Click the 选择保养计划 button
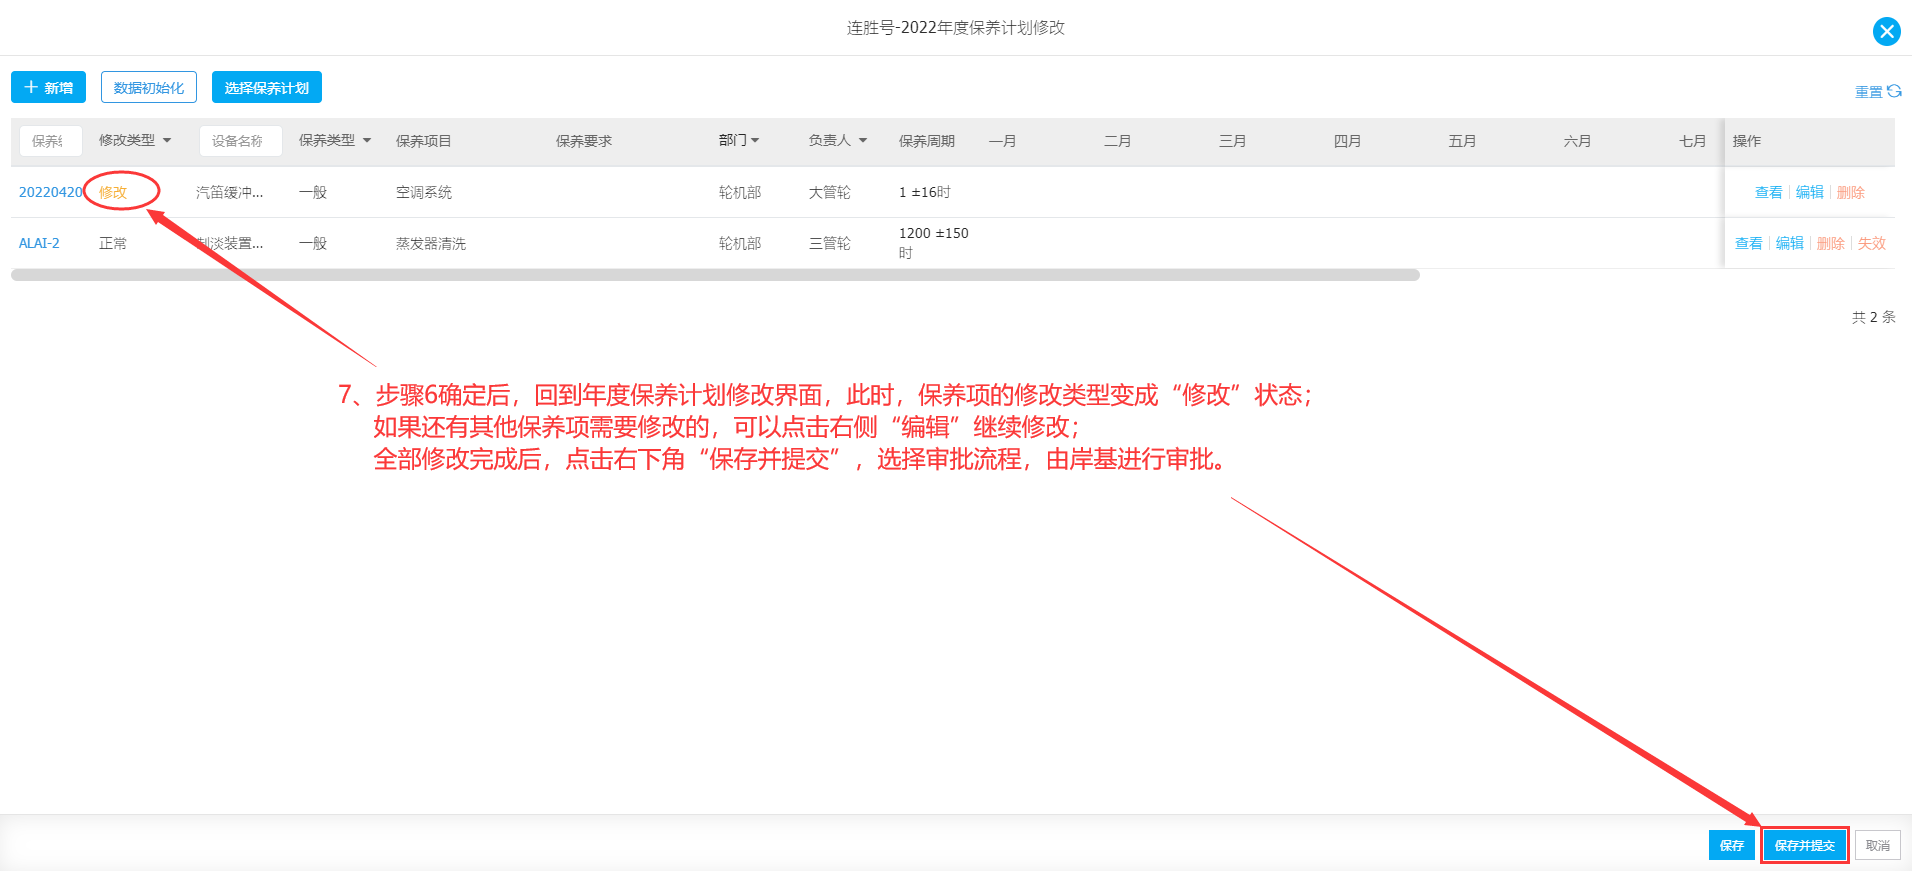The width and height of the screenshot is (1912, 871). [x=267, y=87]
